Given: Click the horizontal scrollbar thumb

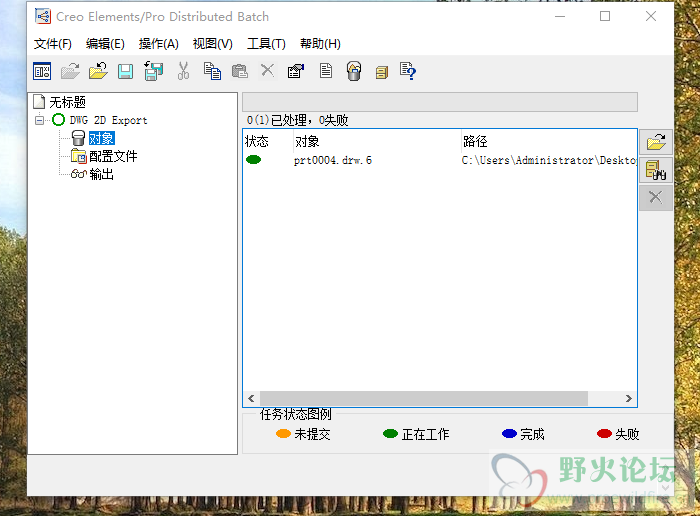Looking at the screenshot, I should 424,398.
